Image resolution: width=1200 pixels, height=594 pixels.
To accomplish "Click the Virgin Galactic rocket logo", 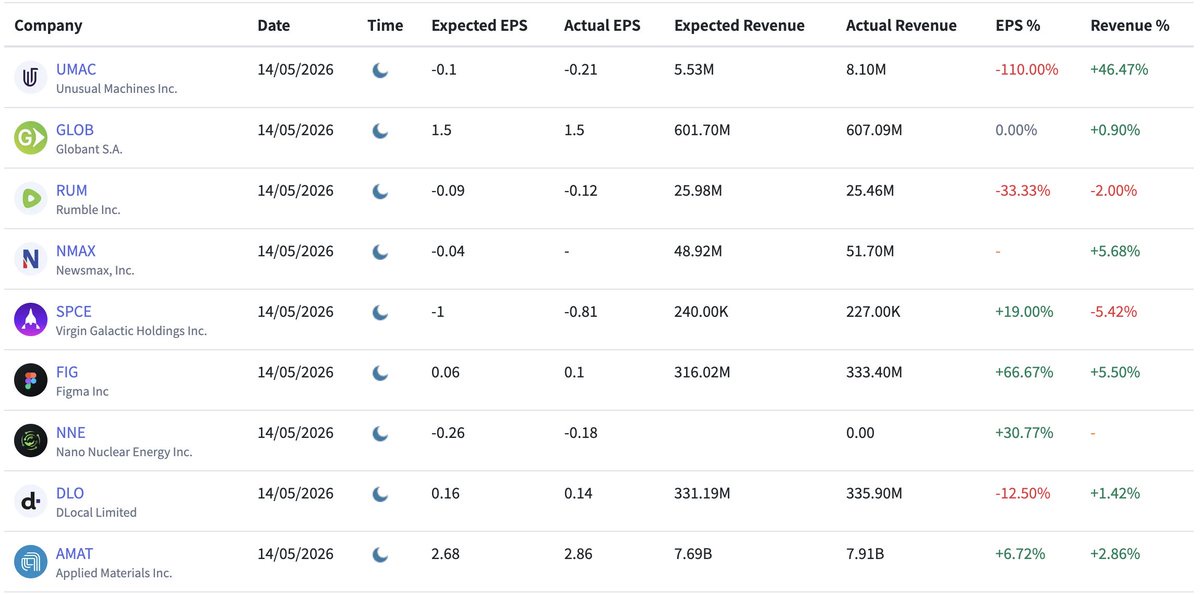I will (x=31, y=320).
